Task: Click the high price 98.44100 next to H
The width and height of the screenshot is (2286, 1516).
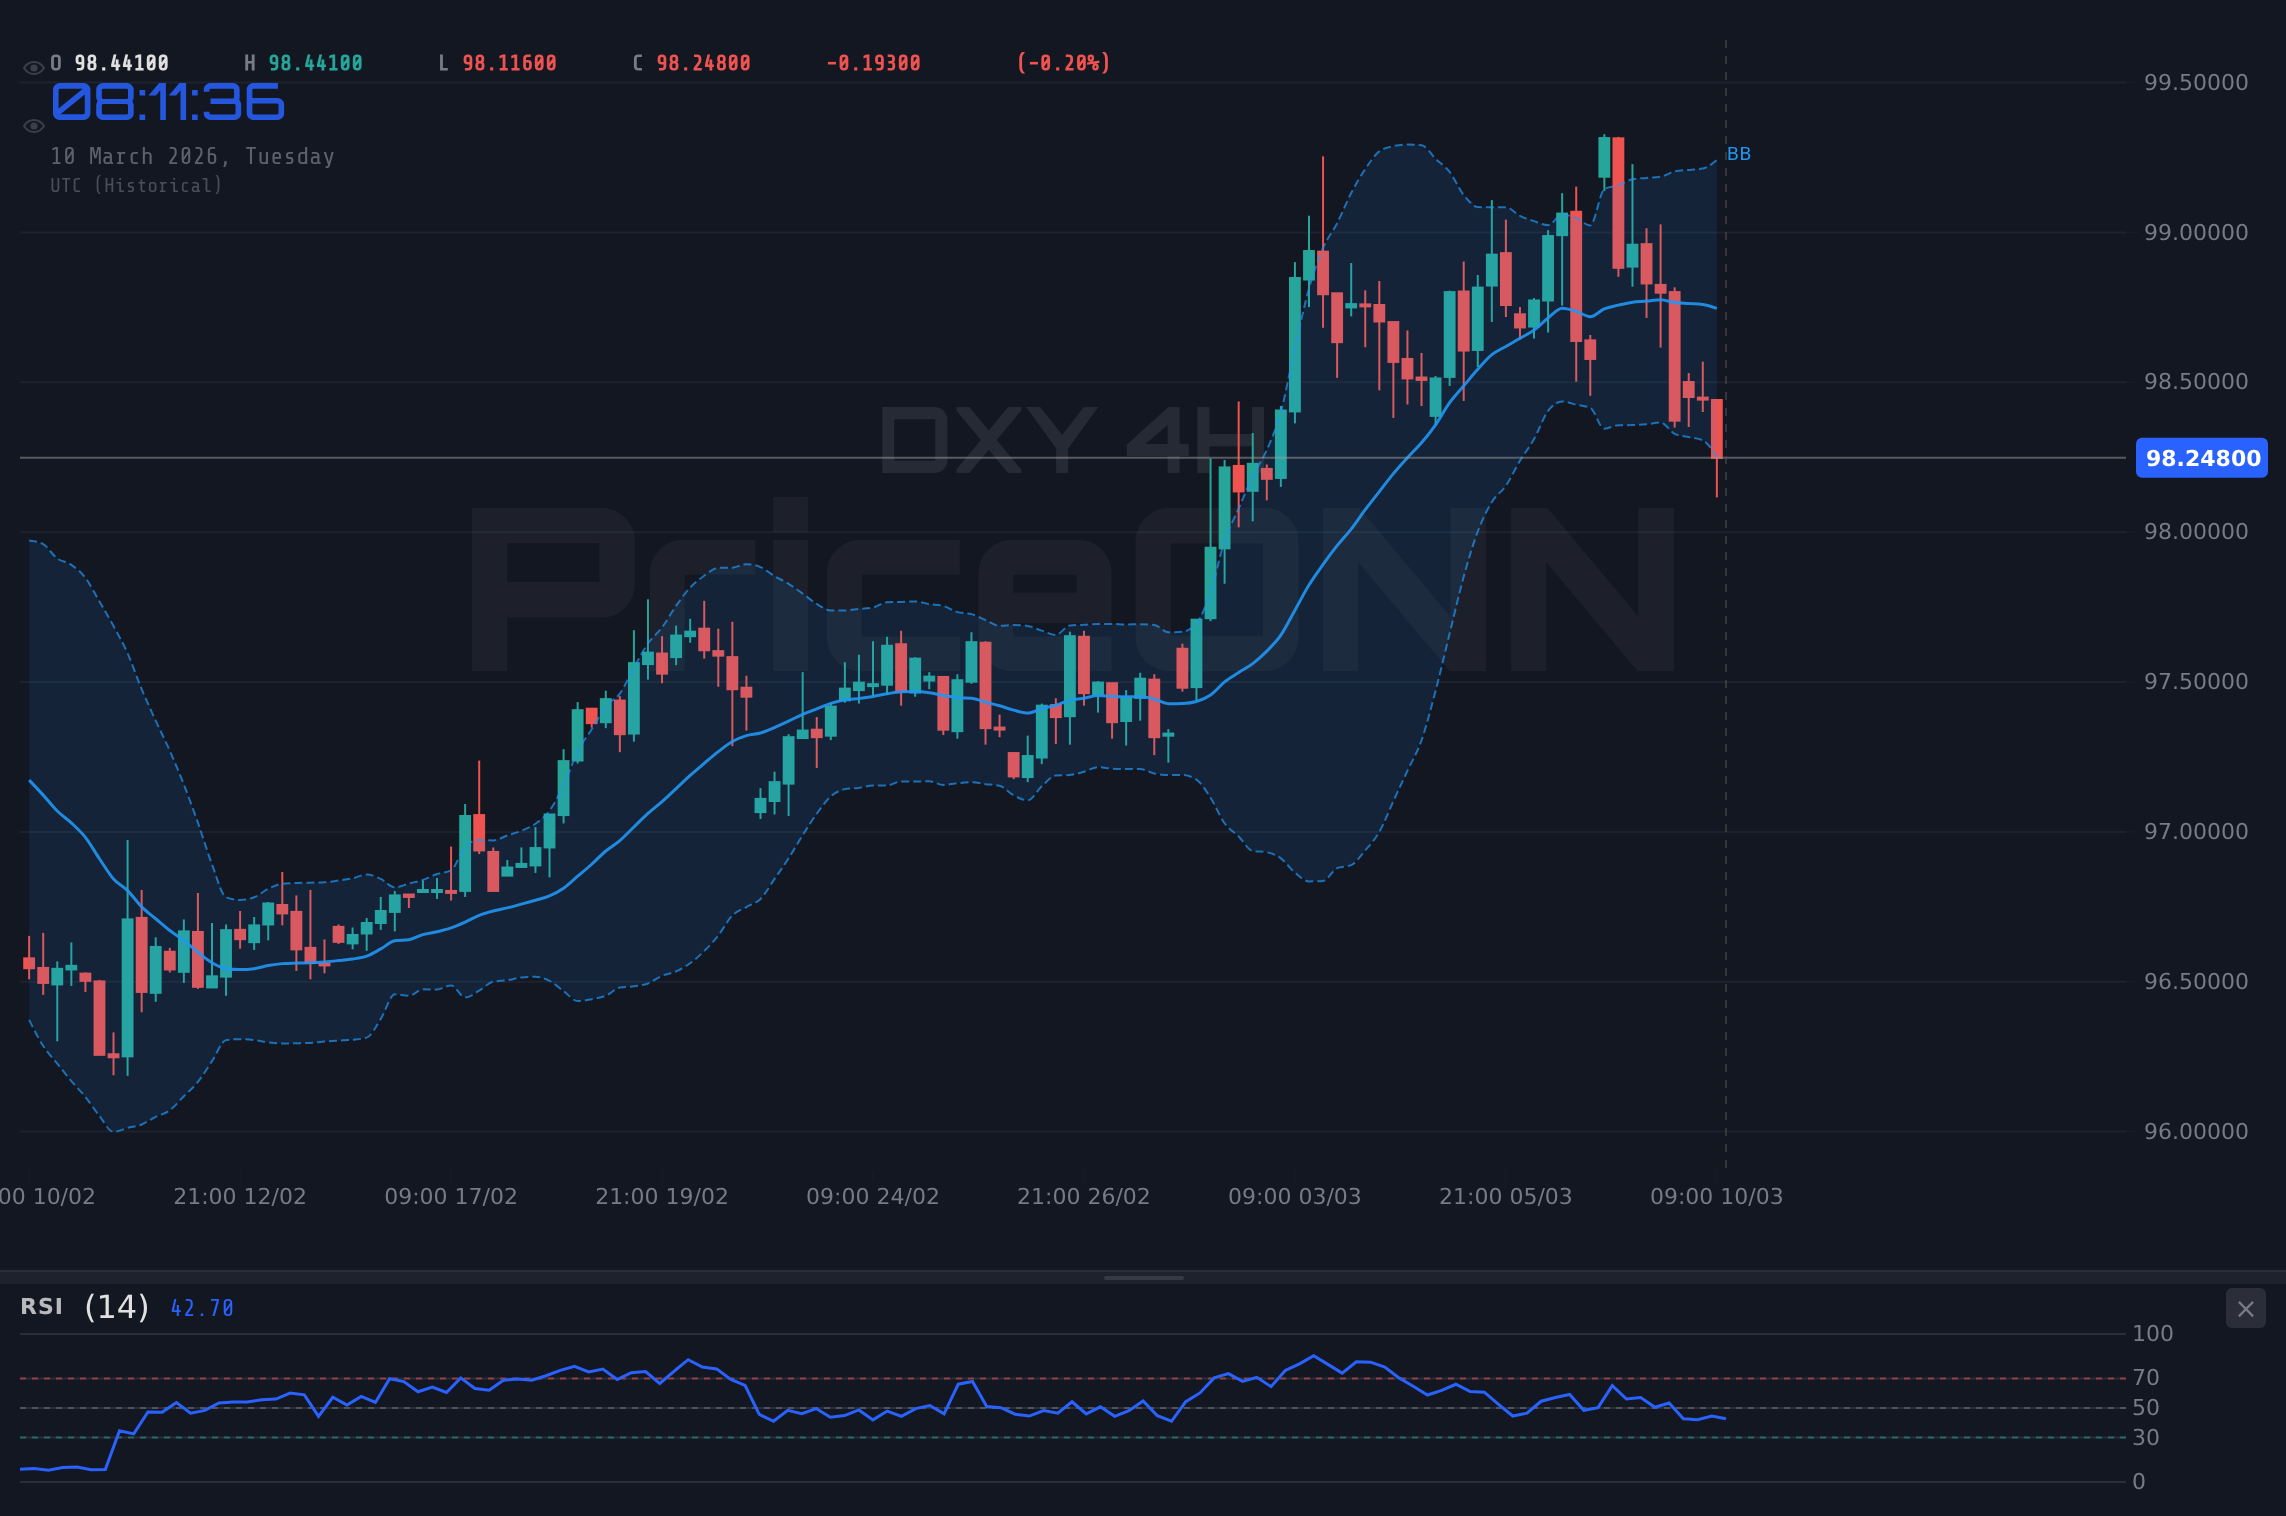Action: pos(315,63)
